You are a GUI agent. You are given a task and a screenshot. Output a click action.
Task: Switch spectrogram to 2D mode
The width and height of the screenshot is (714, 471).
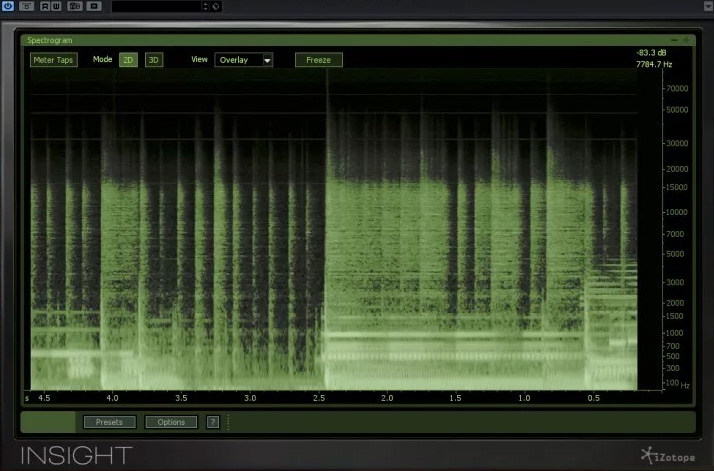[128, 60]
